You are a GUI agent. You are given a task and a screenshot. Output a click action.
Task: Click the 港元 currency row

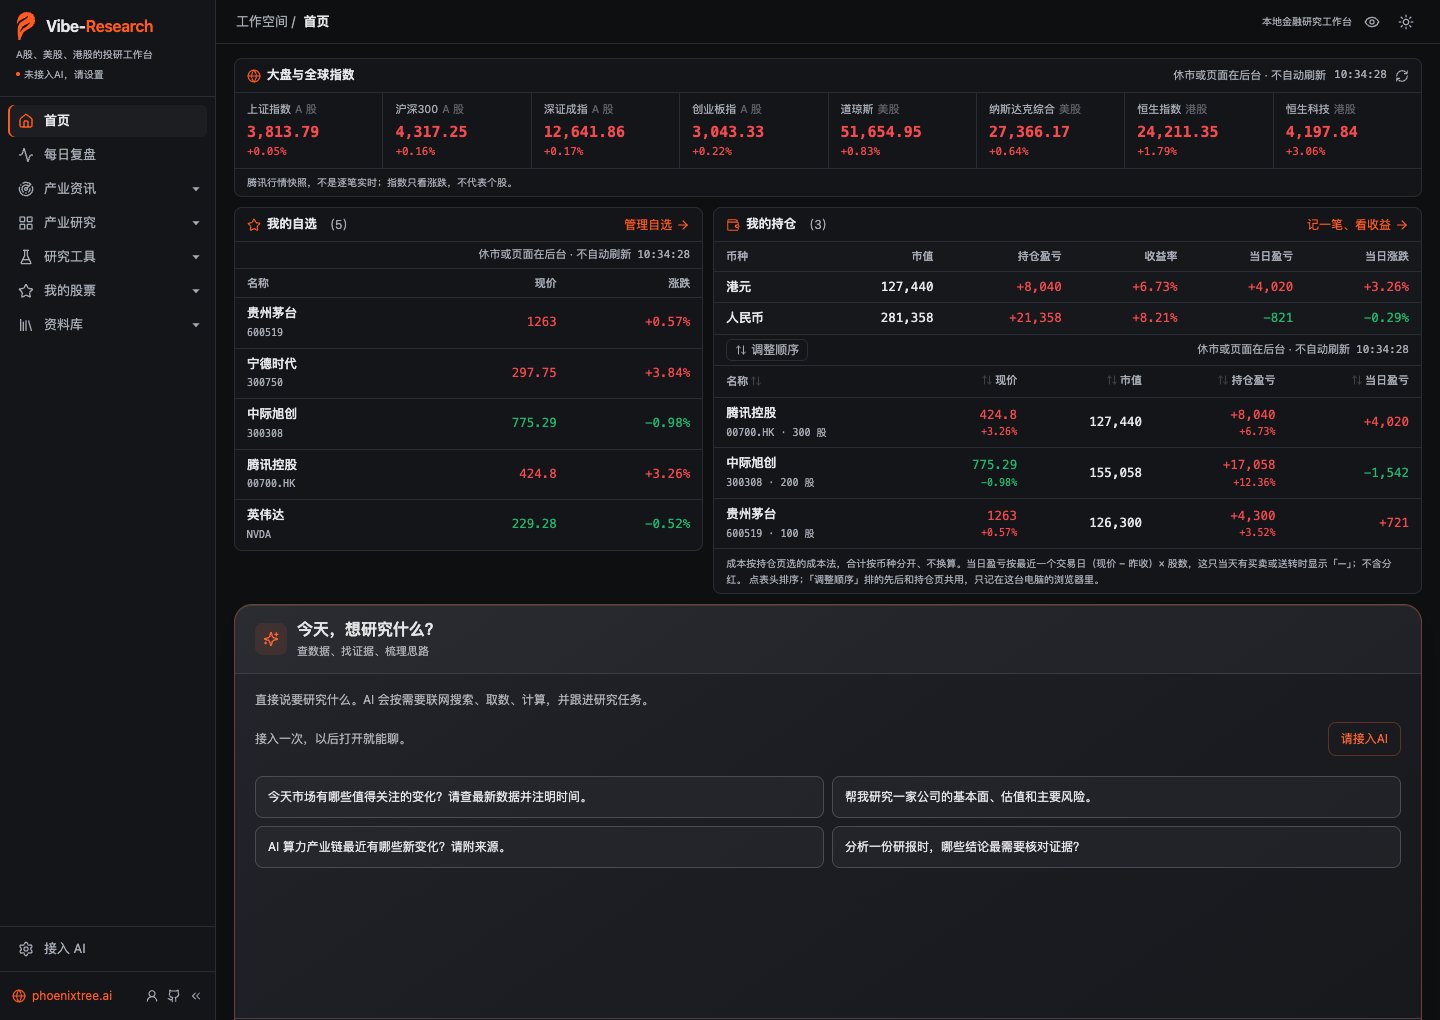(1067, 287)
